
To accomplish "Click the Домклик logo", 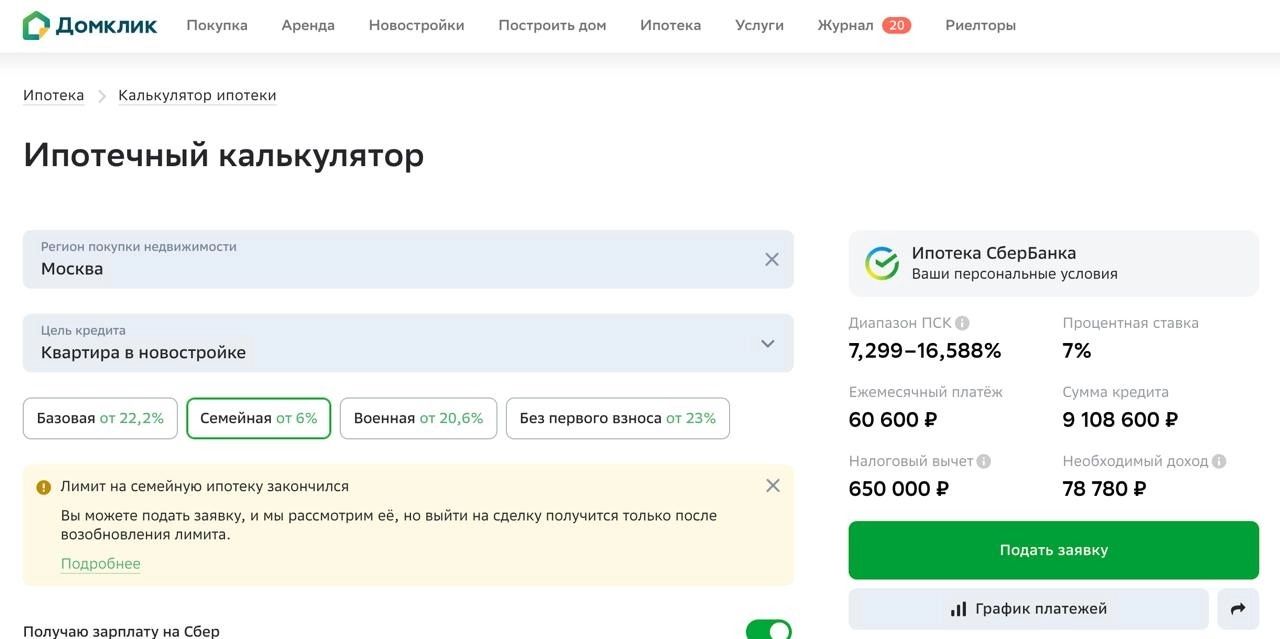I will coord(90,26).
